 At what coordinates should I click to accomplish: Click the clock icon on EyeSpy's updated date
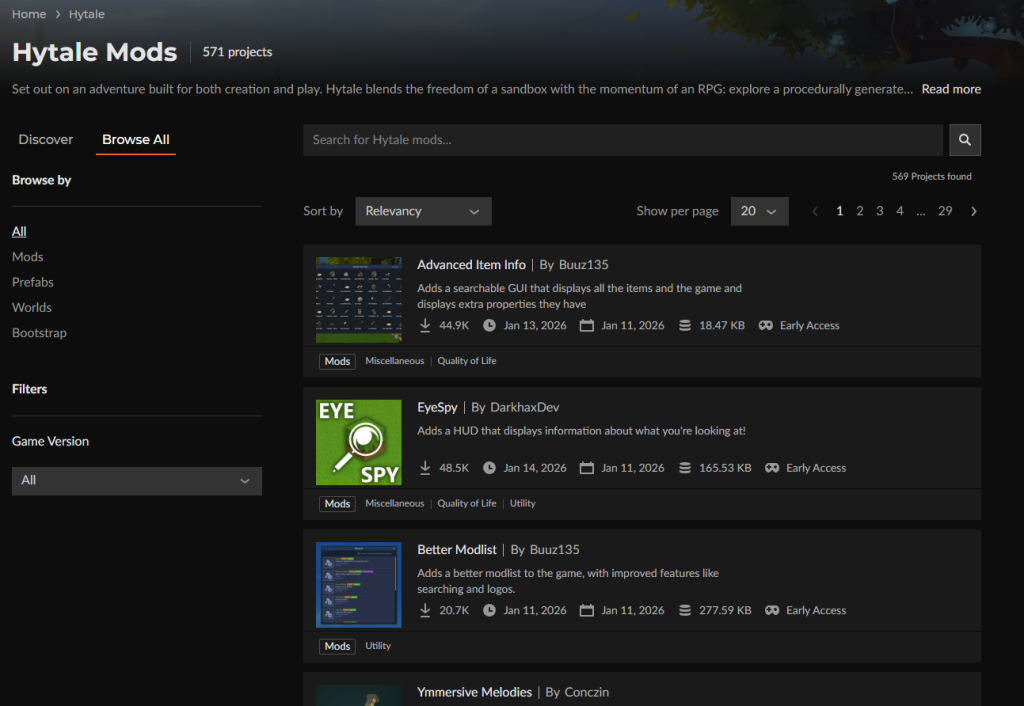pyautogui.click(x=489, y=467)
